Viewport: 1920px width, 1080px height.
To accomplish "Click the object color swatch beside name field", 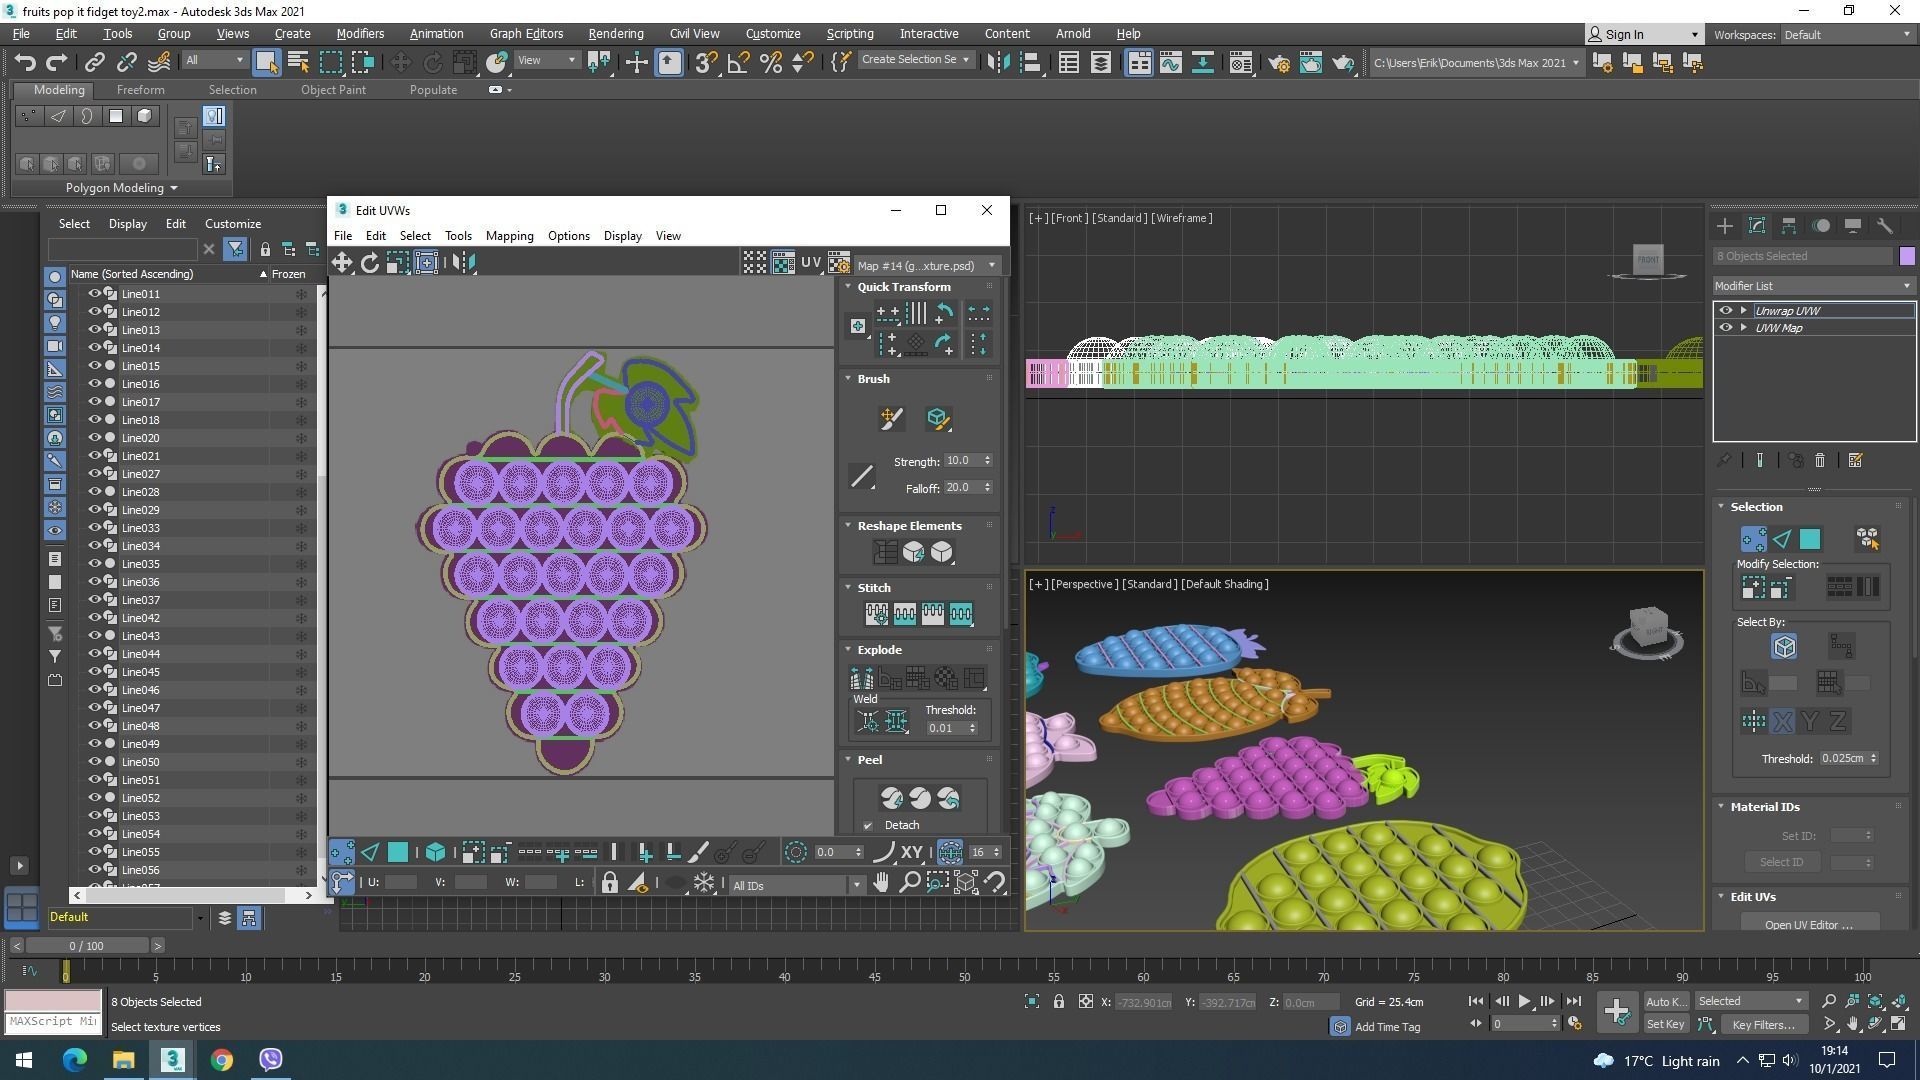I will click(x=1906, y=256).
